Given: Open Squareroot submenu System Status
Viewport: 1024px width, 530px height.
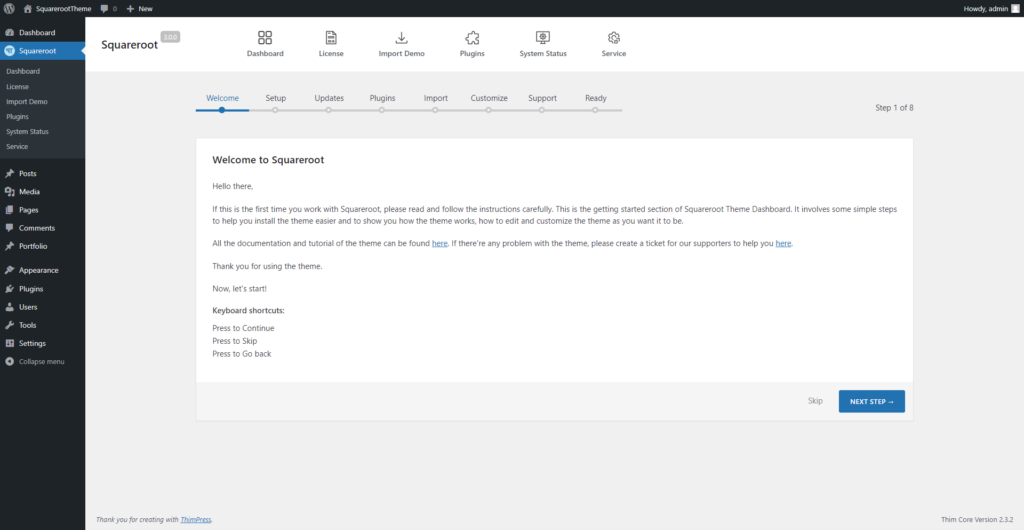Looking at the screenshot, I should [x=27, y=131].
